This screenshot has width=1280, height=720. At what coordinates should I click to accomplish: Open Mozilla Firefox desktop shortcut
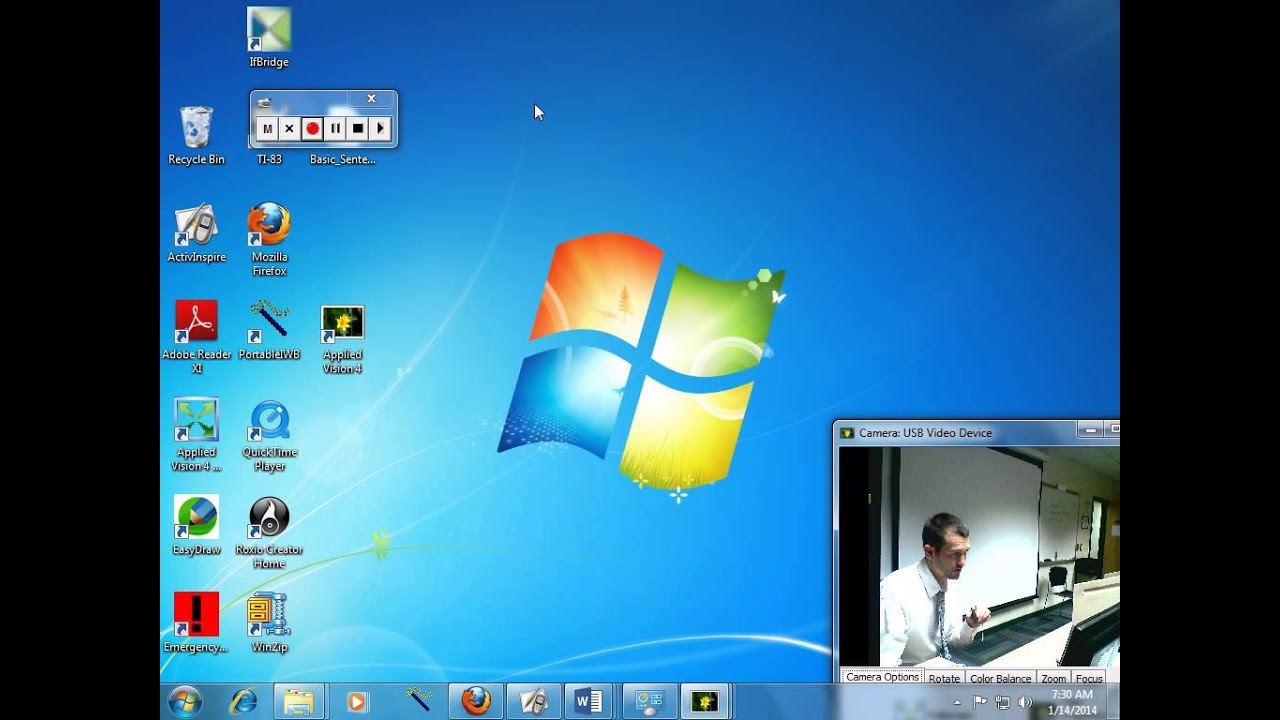point(269,240)
